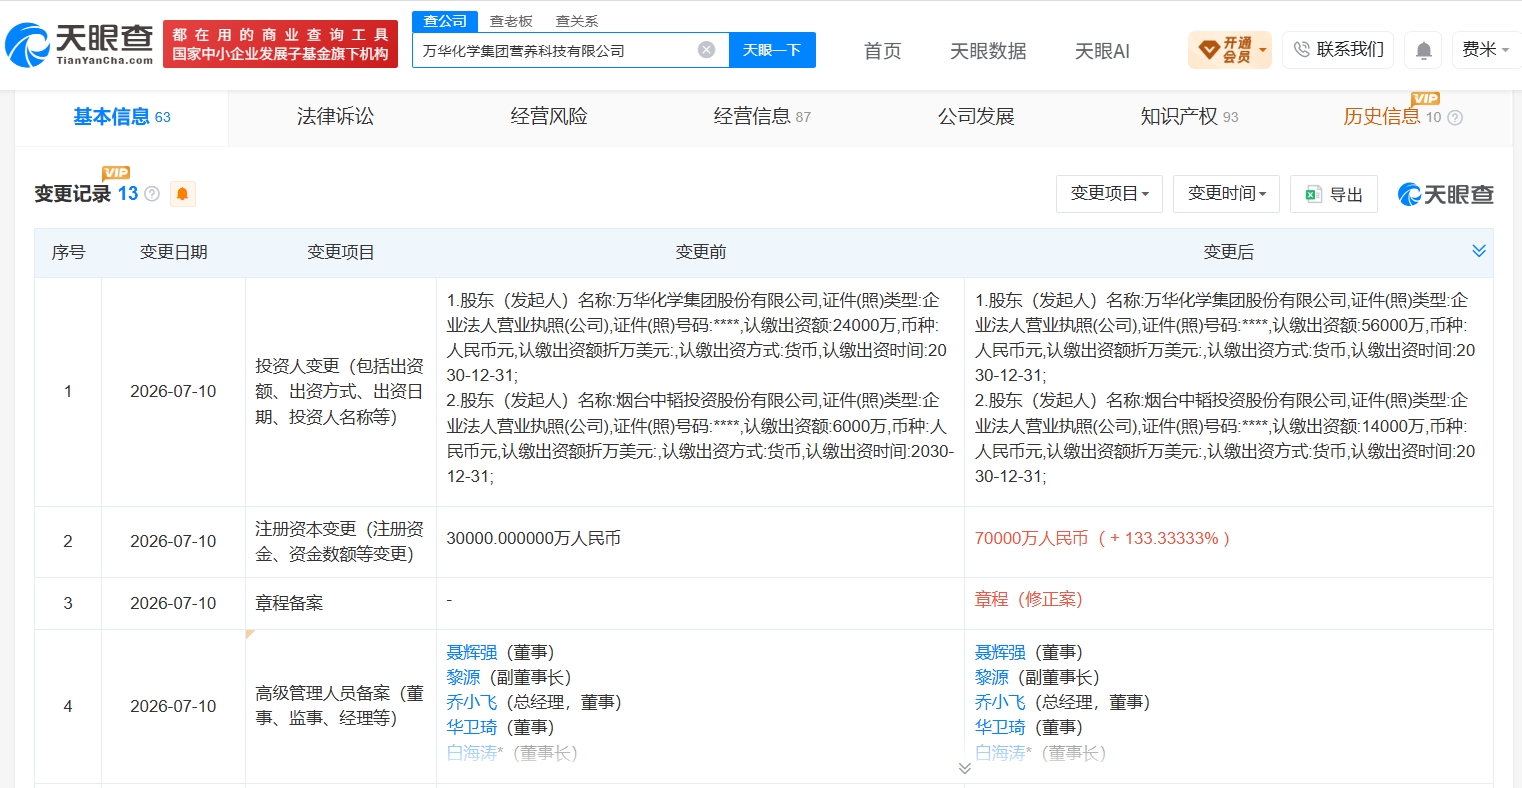Screen dimensions: 1522x788
Task: Switch to the 法律诉讼 tab
Action: click(335, 117)
